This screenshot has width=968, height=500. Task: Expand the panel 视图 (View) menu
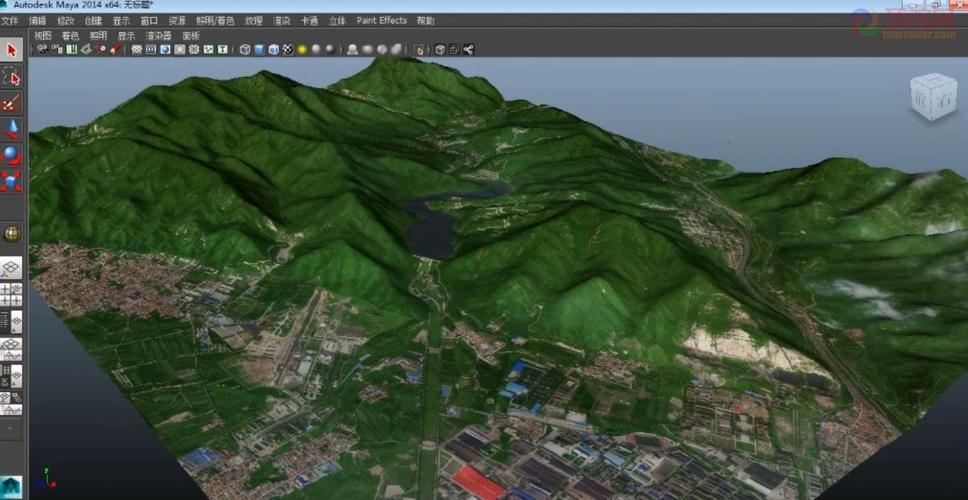tap(42, 35)
